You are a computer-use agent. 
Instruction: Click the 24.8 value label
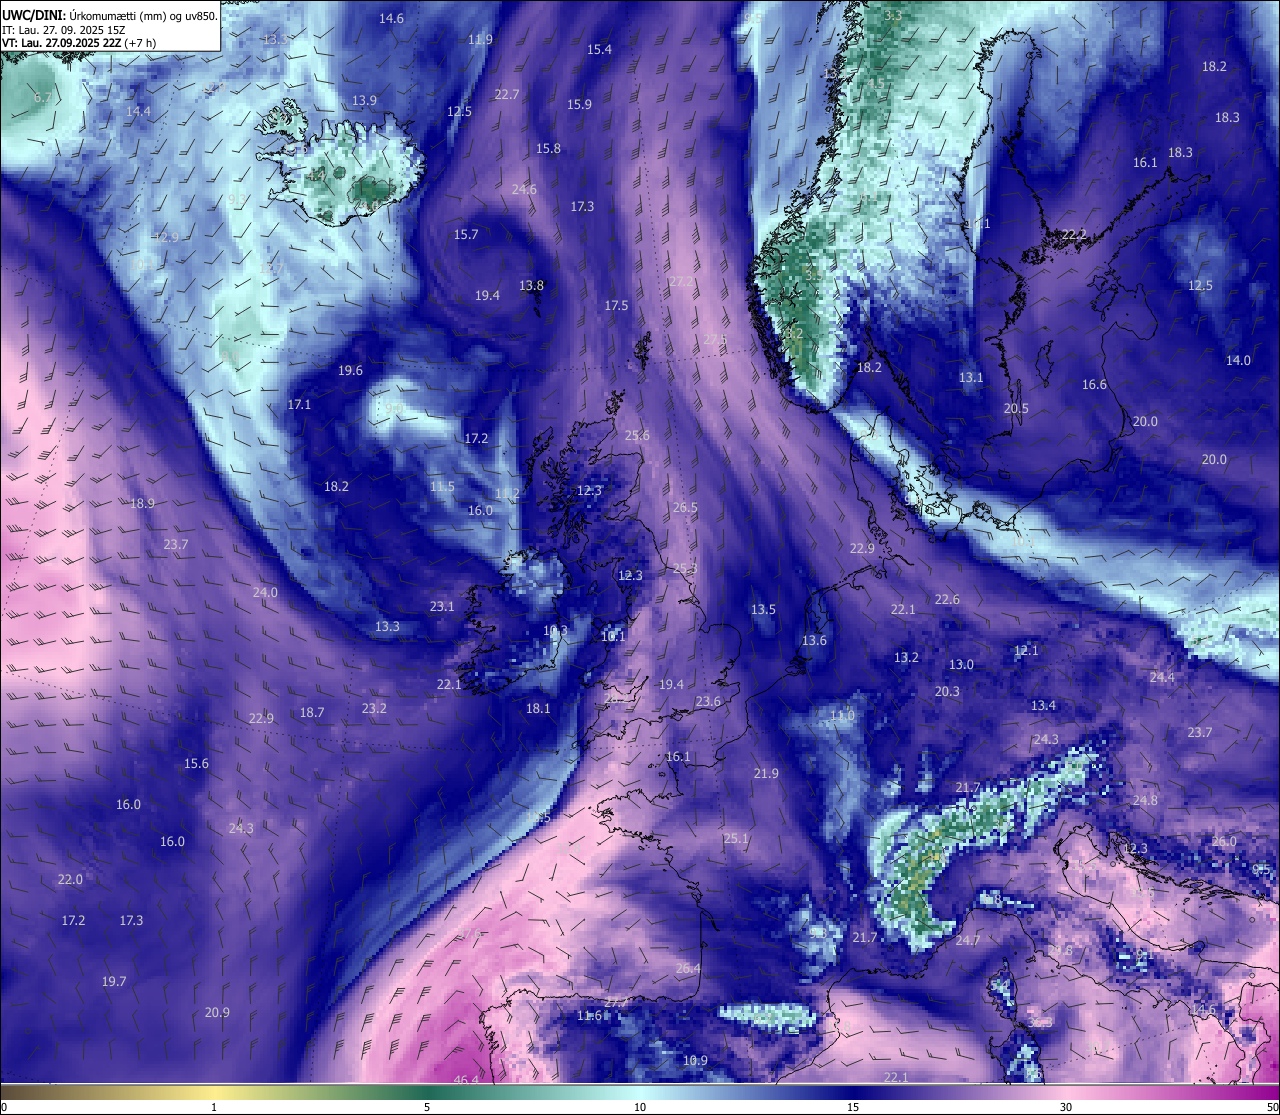[1145, 801]
